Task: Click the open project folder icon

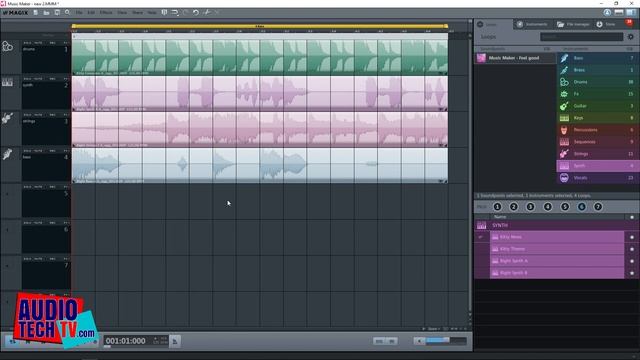Action: (47, 13)
